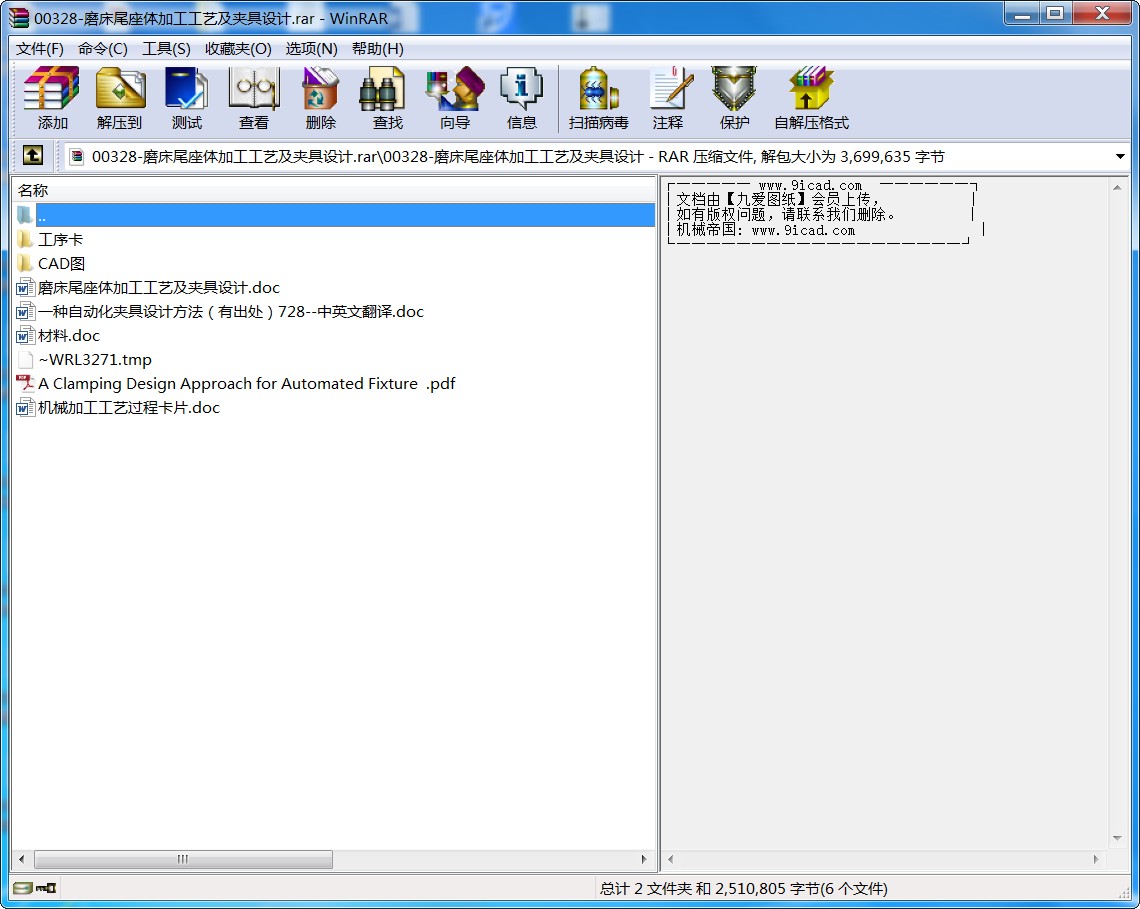
Task: Open the View (查看) toolbar icon
Action: pyautogui.click(x=253, y=98)
